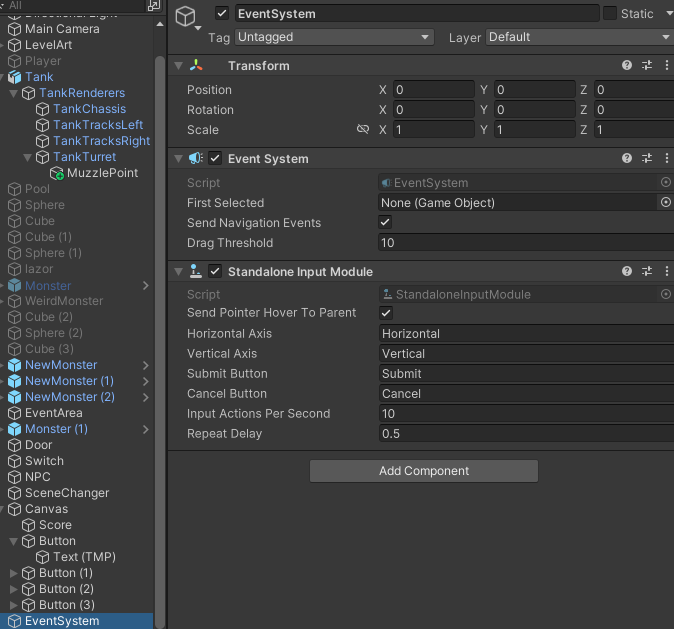Image resolution: width=674 pixels, height=629 pixels.
Task: Disable the Standalone Input Module component checkbox
Action: (215, 271)
